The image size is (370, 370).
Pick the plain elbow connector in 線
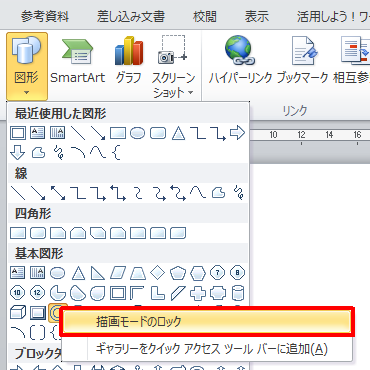(78, 193)
